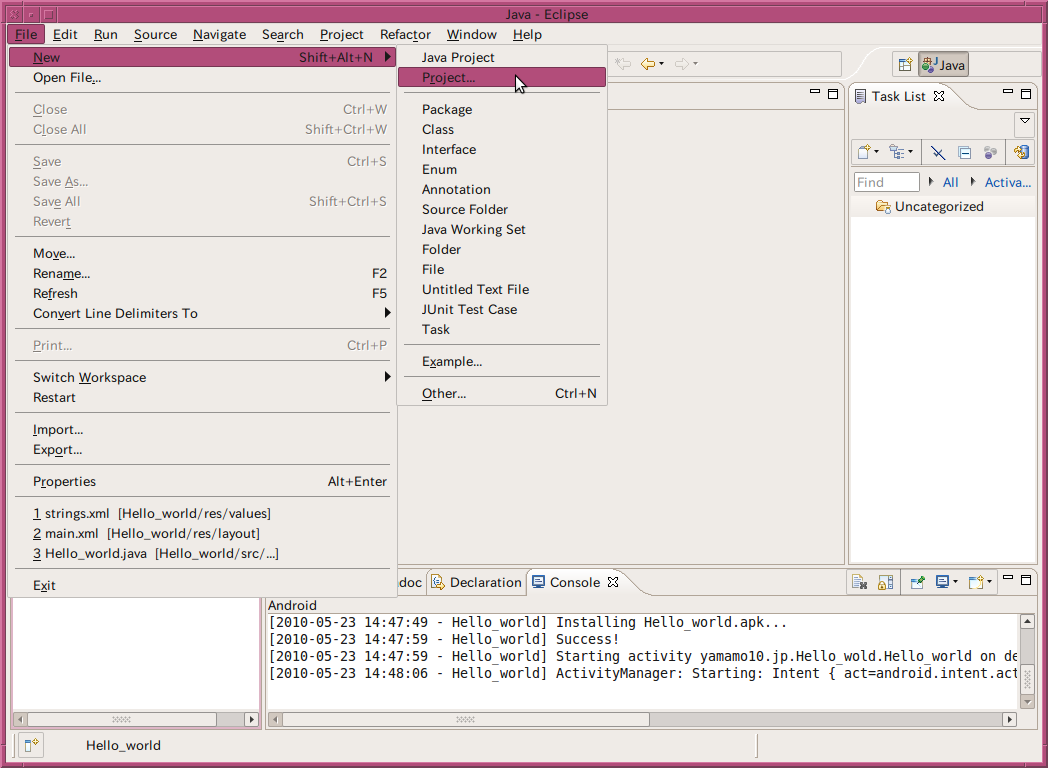Minimize the Console view panel

1008,578
